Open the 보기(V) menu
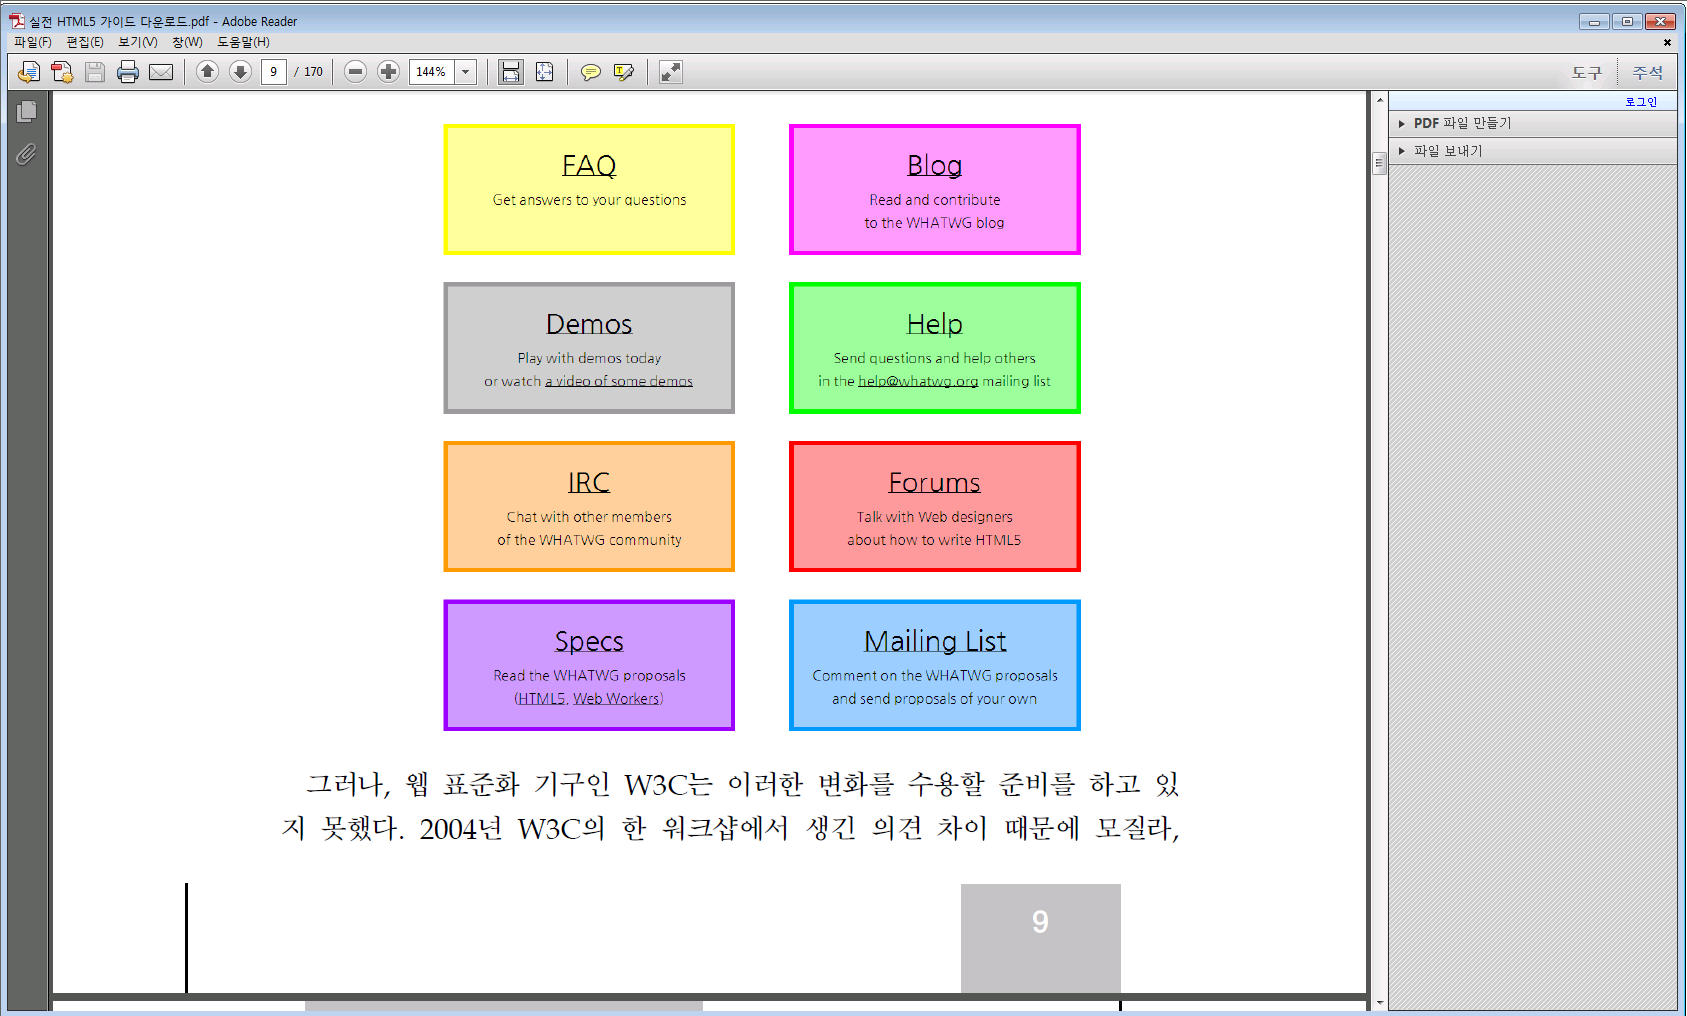This screenshot has height=1016, width=1687. tap(138, 42)
